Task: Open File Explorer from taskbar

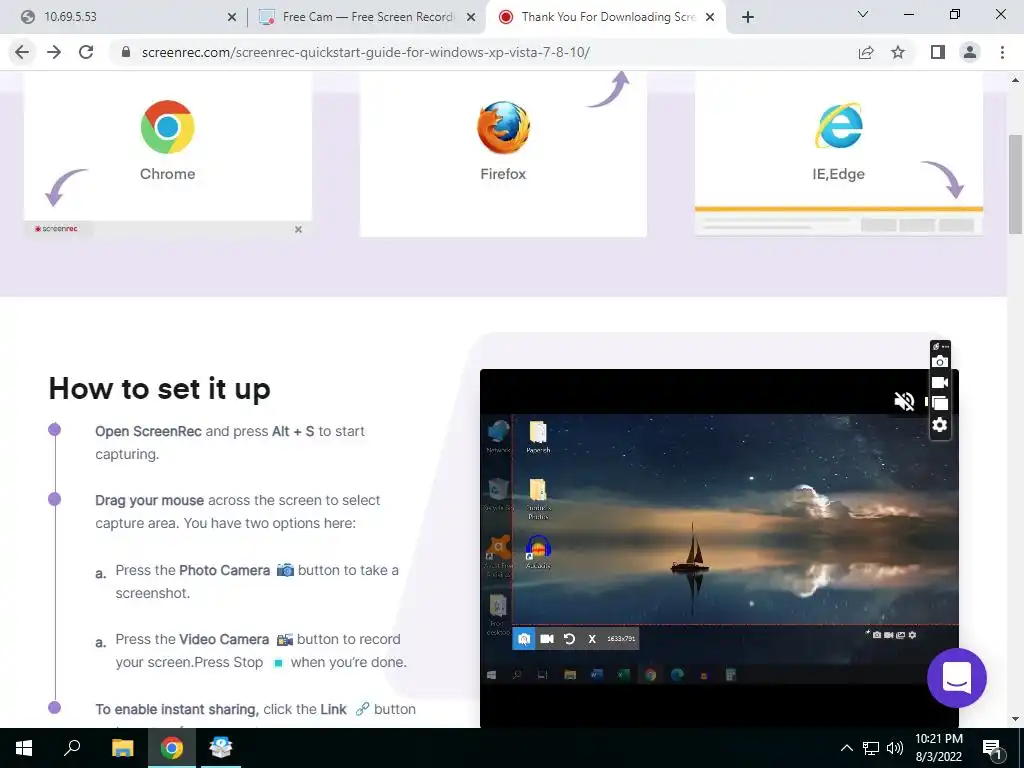Action: click(x=122, y=748)
